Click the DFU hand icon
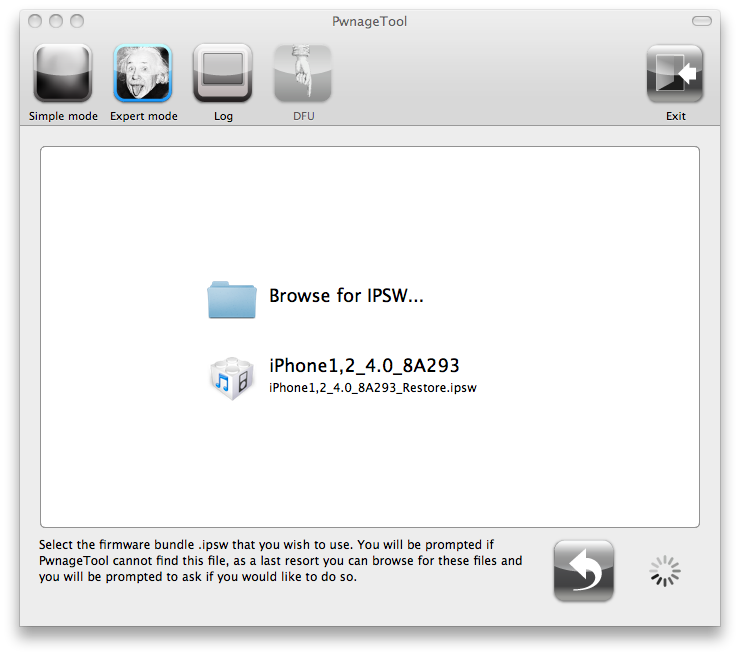The image size is (740, 656). click(302, 74)
